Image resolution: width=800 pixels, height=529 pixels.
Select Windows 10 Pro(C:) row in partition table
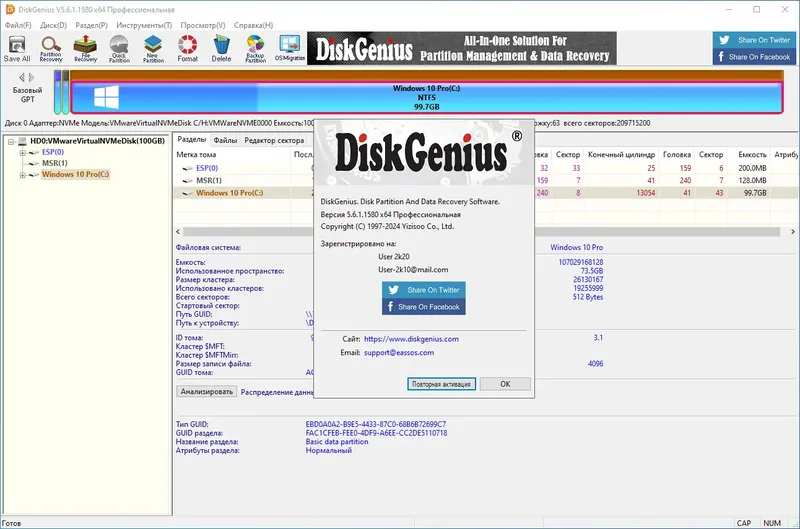[230, 193]
